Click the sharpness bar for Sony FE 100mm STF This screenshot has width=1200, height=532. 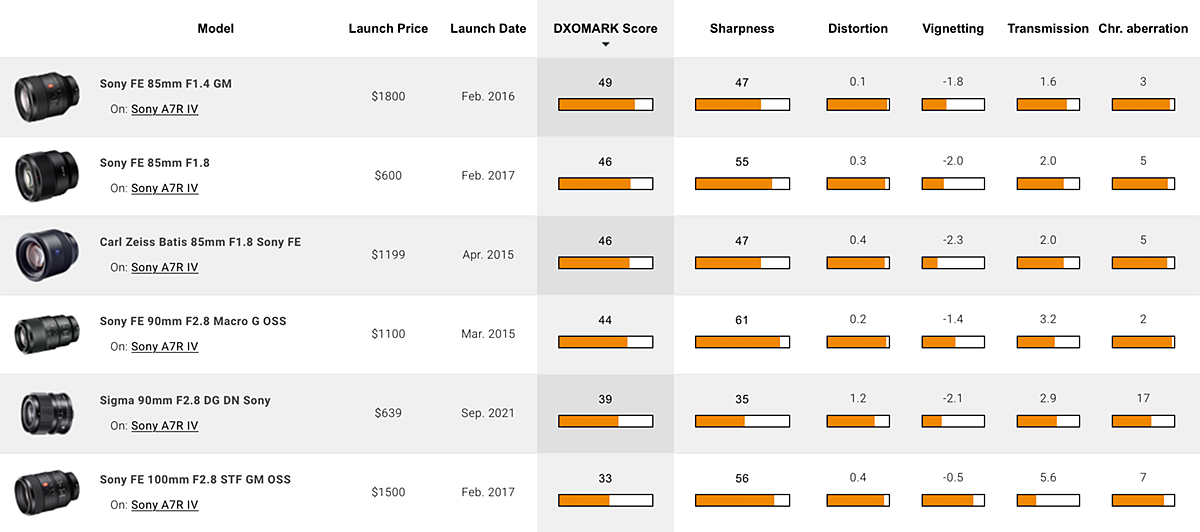742,500
